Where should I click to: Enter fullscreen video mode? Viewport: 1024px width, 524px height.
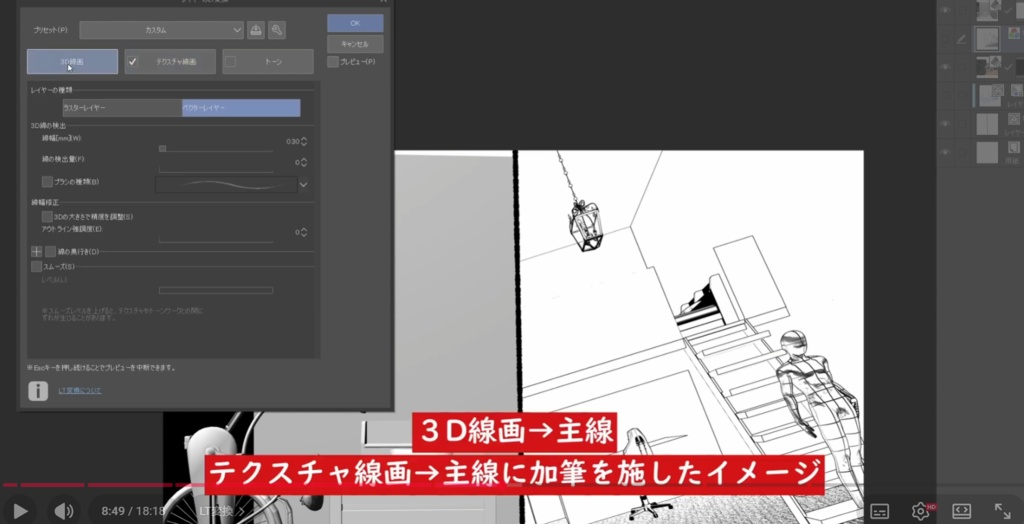1002,510
